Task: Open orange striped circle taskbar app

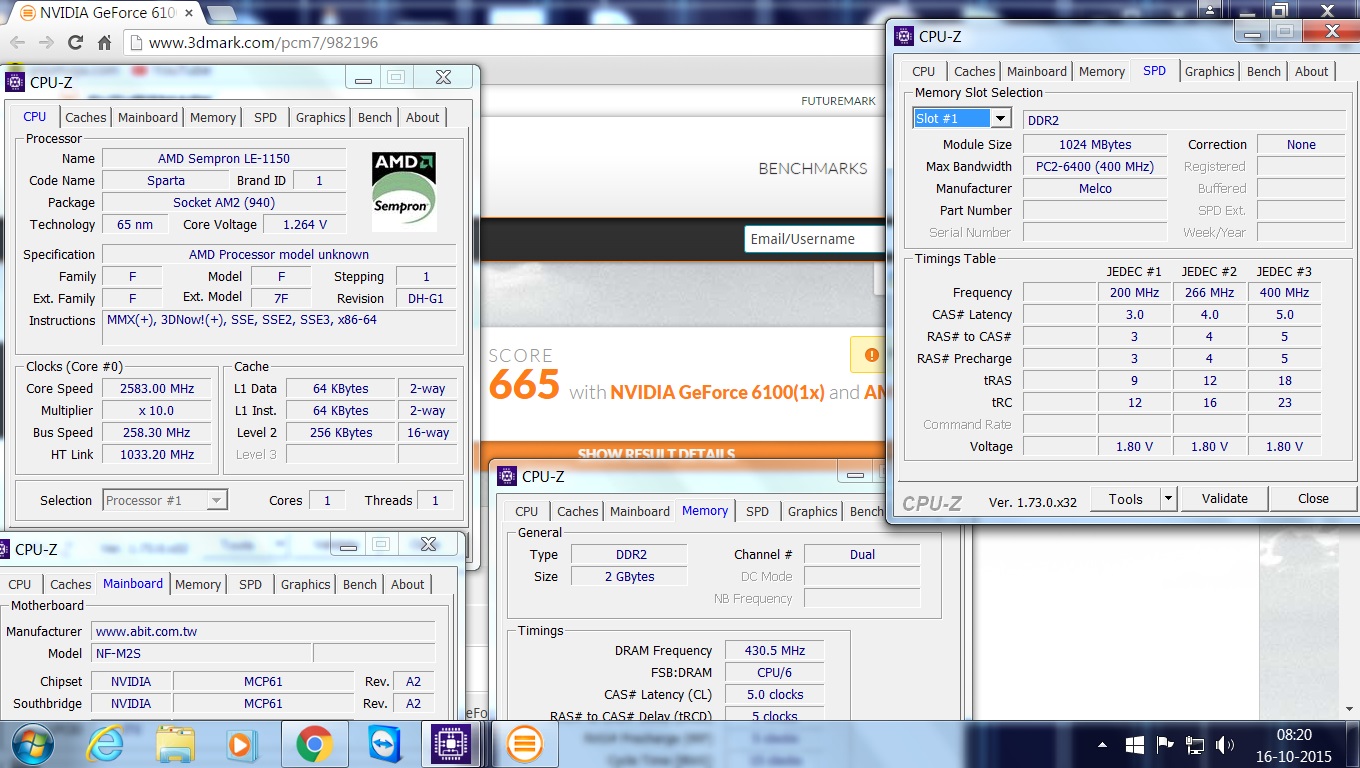Action: (525, 744)
